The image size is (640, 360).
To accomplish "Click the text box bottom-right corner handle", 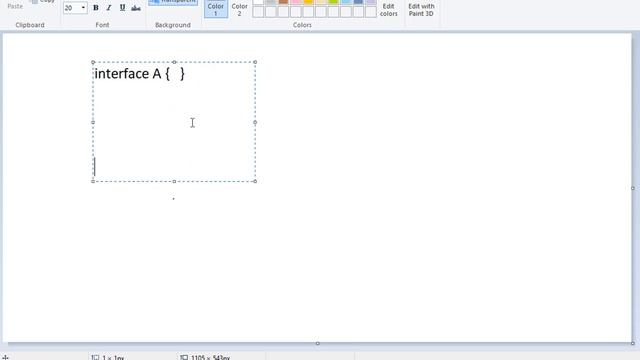I will (x=255, y=181).
